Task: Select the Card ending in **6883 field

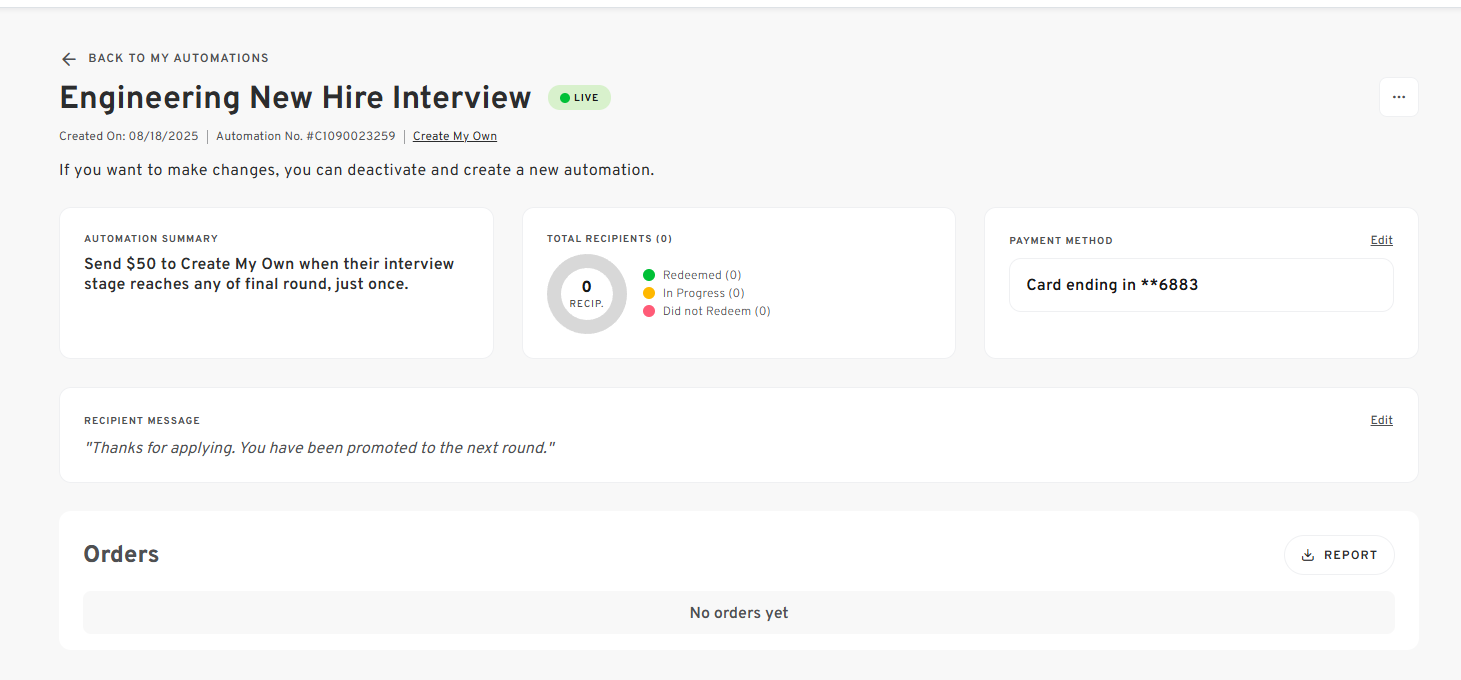Action: point(1200,285)
